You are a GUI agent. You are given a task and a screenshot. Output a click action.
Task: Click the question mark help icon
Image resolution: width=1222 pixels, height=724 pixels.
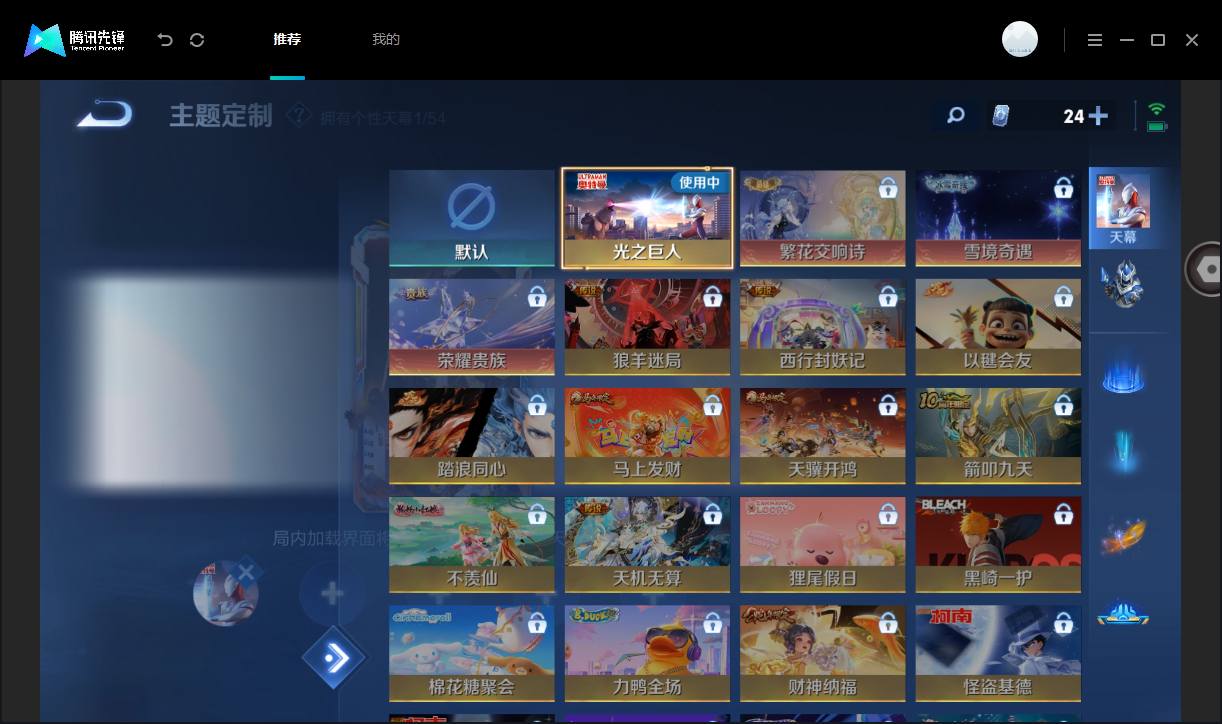298,115
